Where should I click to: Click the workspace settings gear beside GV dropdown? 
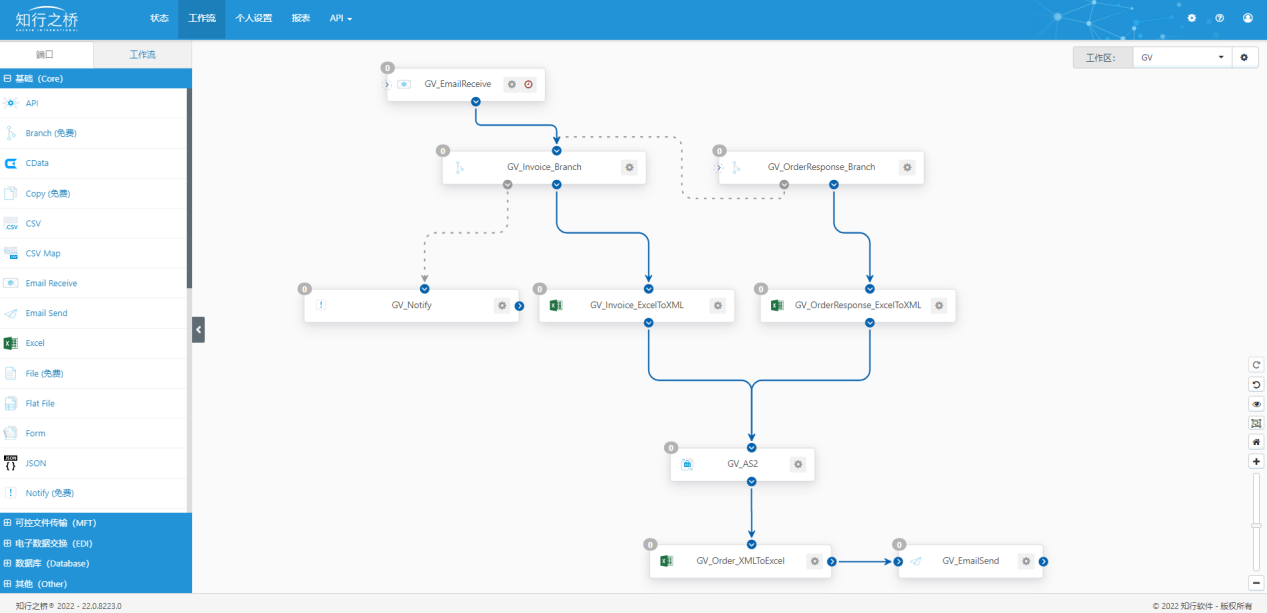1244,58
